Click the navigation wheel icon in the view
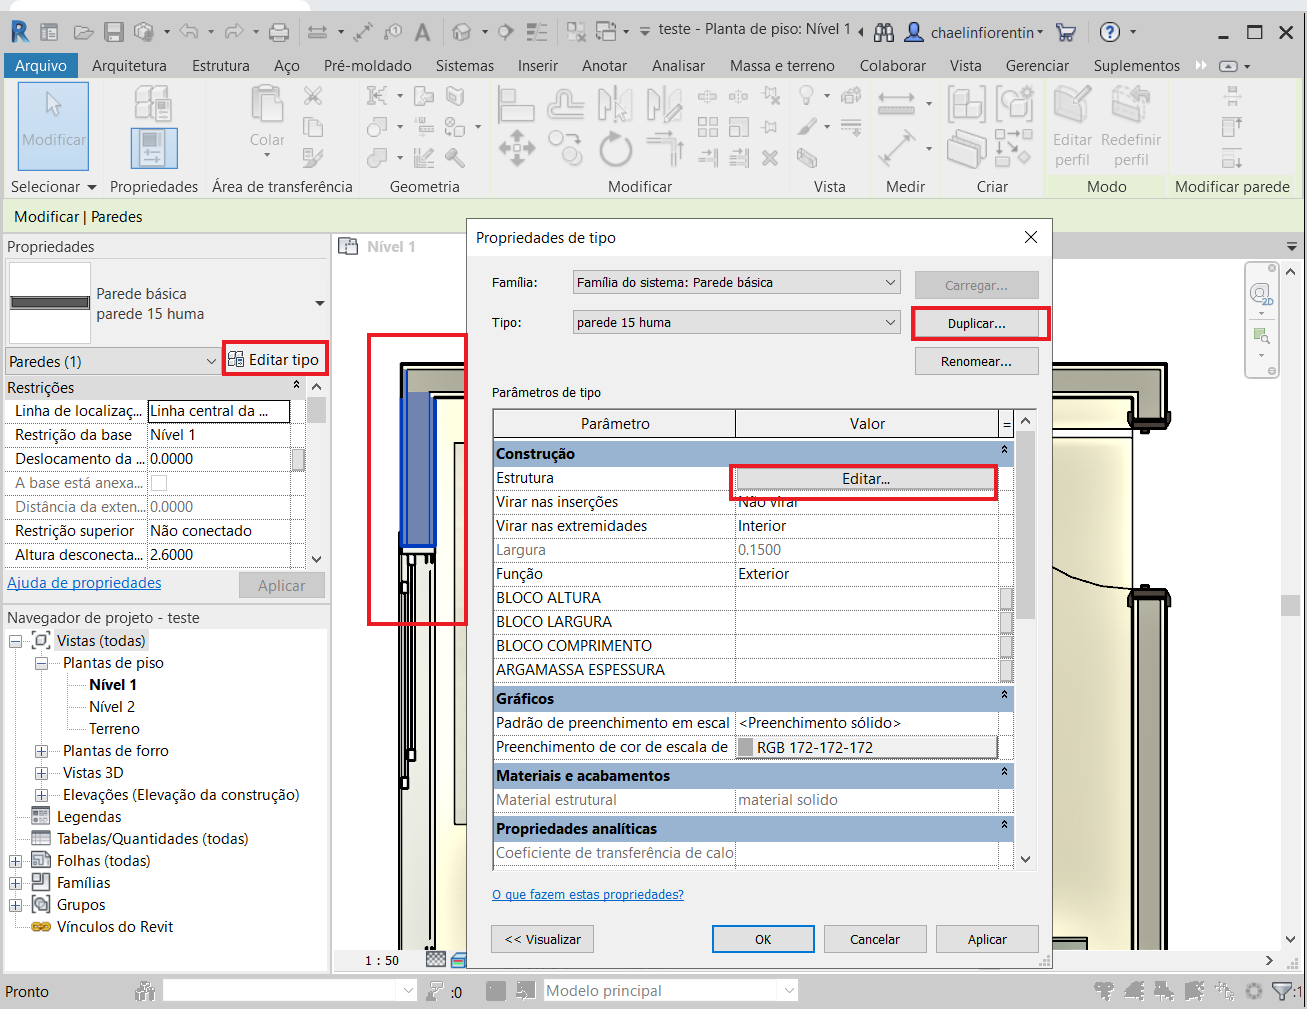Viewport: 1307px width, 1009px height. click(1261, 294)
